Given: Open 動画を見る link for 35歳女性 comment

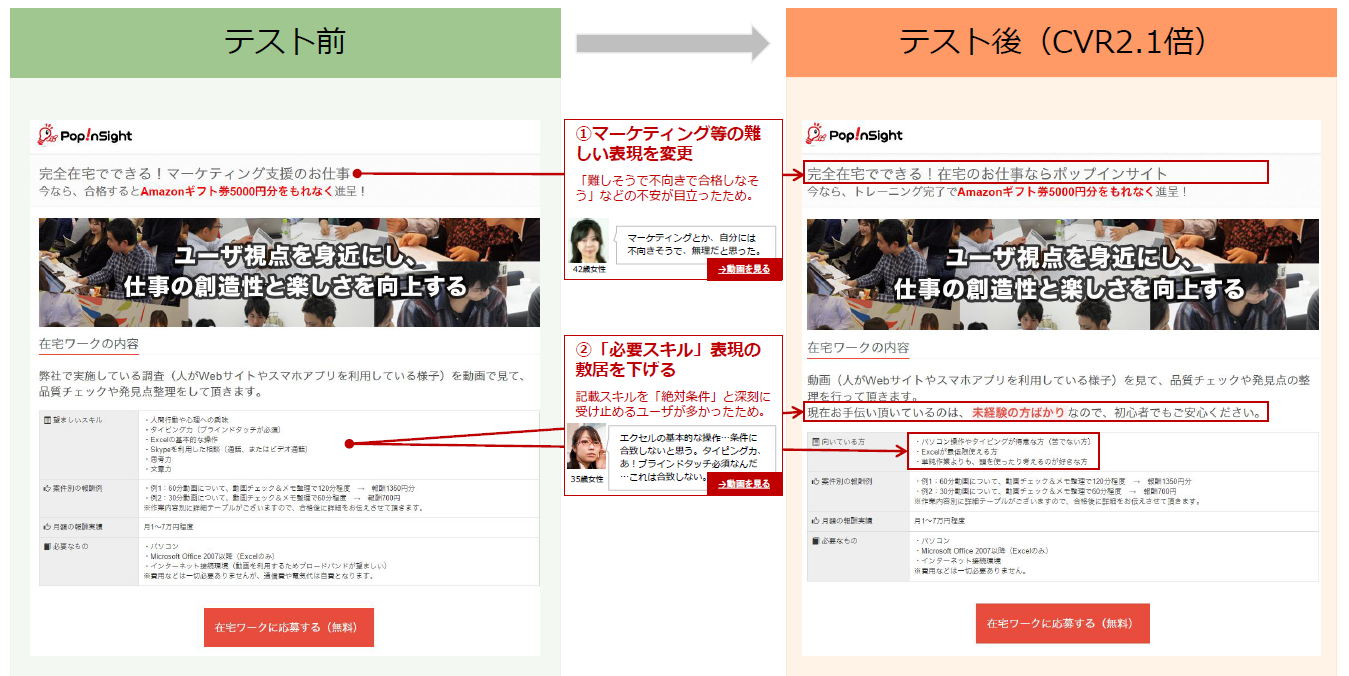Looking at the screenshot, I should click(744, 484).
